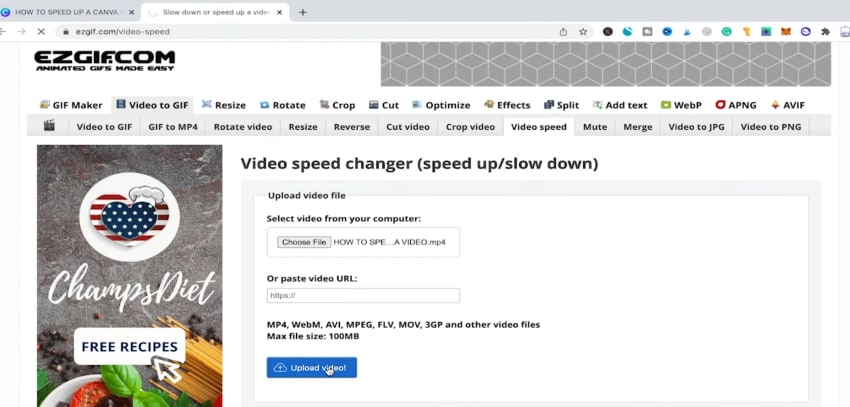Open the Add text menu item
The width and height of the screenshot is (850, 407).
pyautogui.click(x=620, y=105)
